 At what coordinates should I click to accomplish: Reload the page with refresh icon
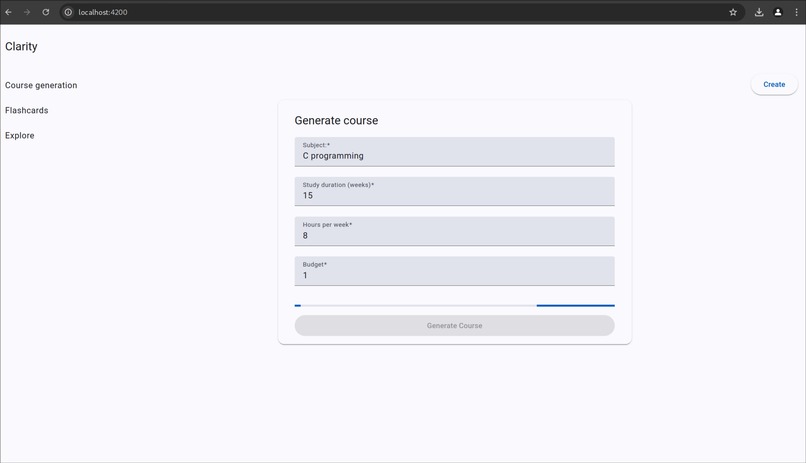(x=46, y=12)
